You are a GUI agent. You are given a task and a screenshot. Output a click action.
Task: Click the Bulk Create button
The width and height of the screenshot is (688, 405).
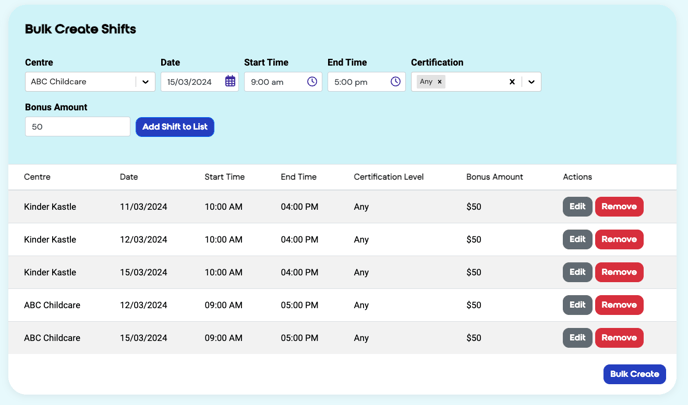click(634, 374)
